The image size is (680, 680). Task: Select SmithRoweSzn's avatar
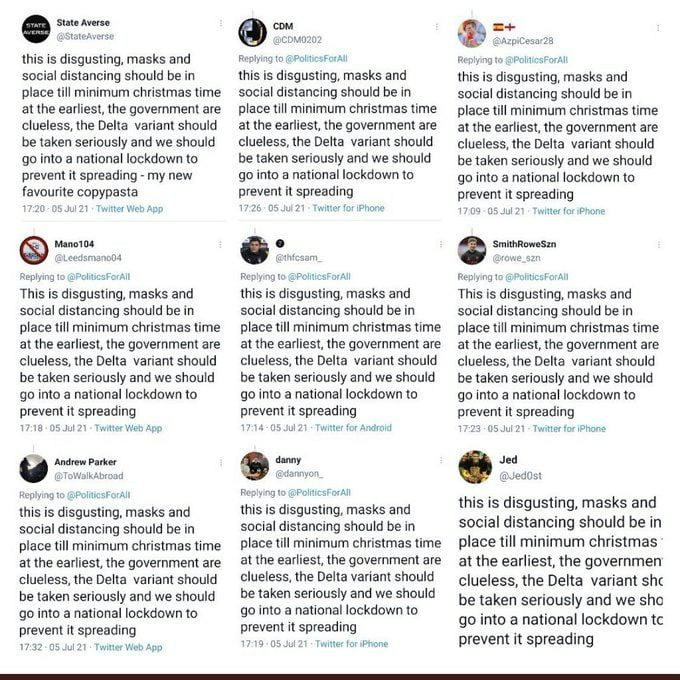point(472,250)
